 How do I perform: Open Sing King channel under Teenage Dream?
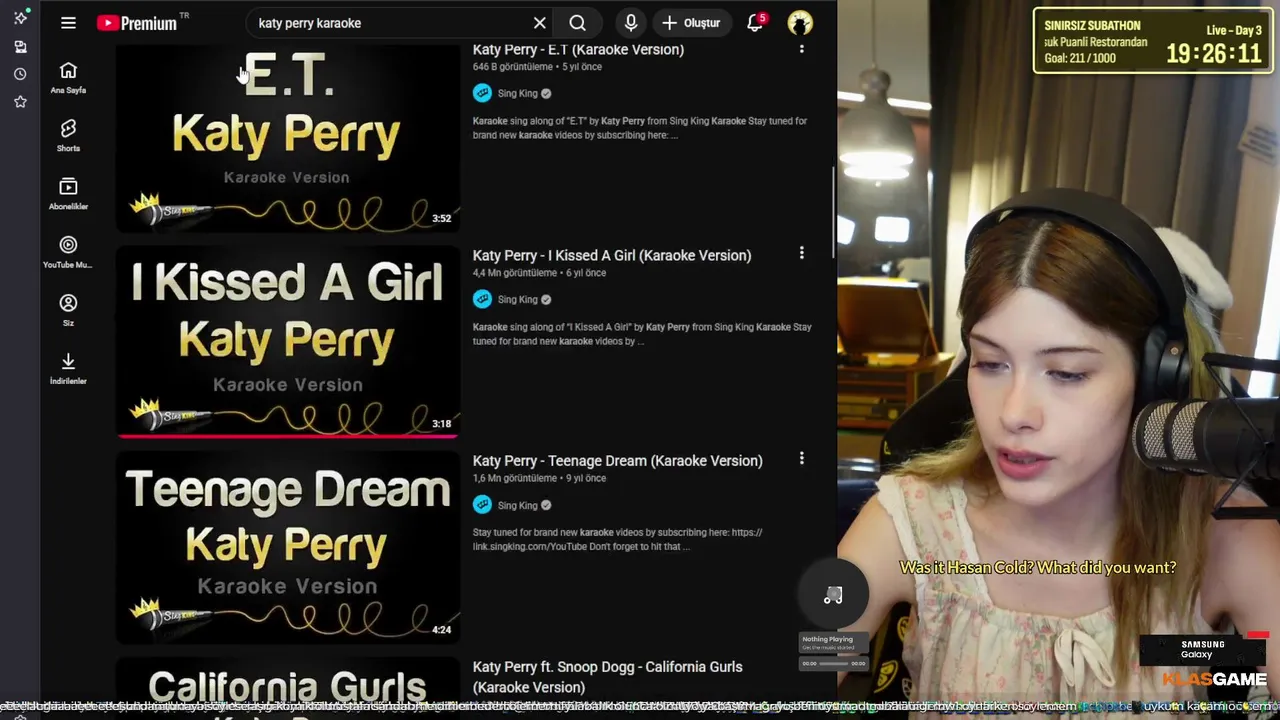(517, 505)
